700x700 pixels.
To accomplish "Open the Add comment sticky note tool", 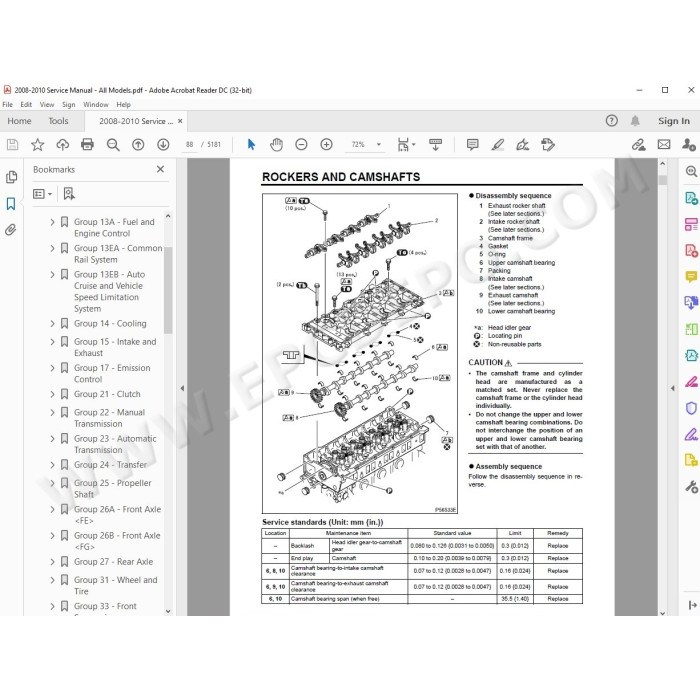I will 472,145.
